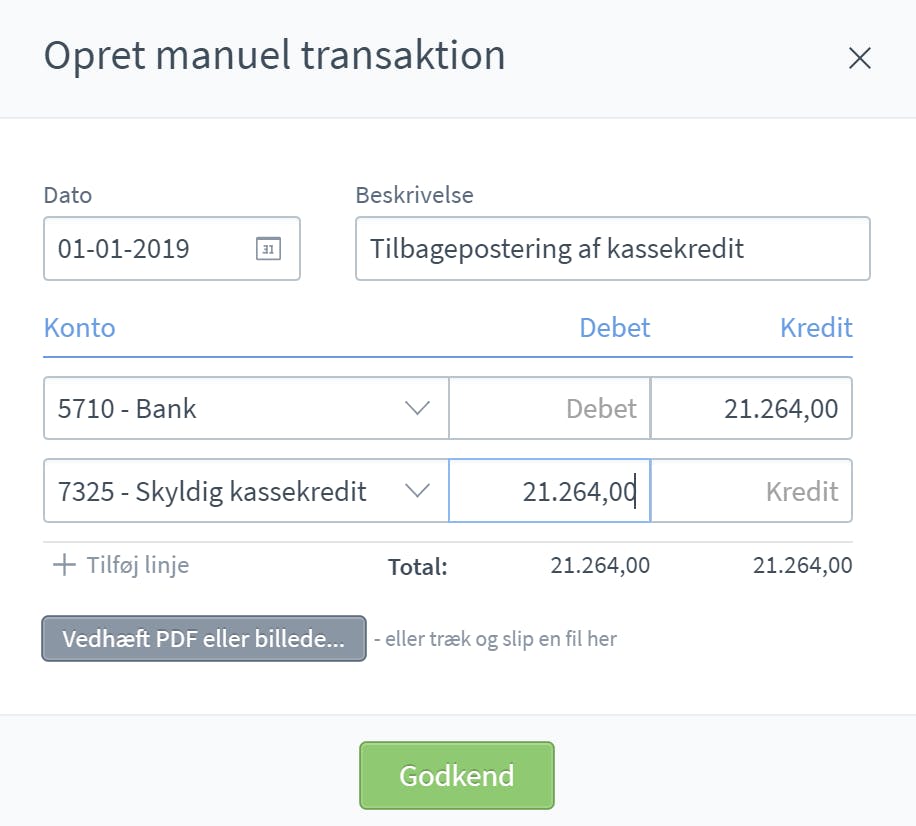Viewport: 916px width, 826px height.
Task: Expand the 5710 - Bank account dropdown
Action: (417, 408)
